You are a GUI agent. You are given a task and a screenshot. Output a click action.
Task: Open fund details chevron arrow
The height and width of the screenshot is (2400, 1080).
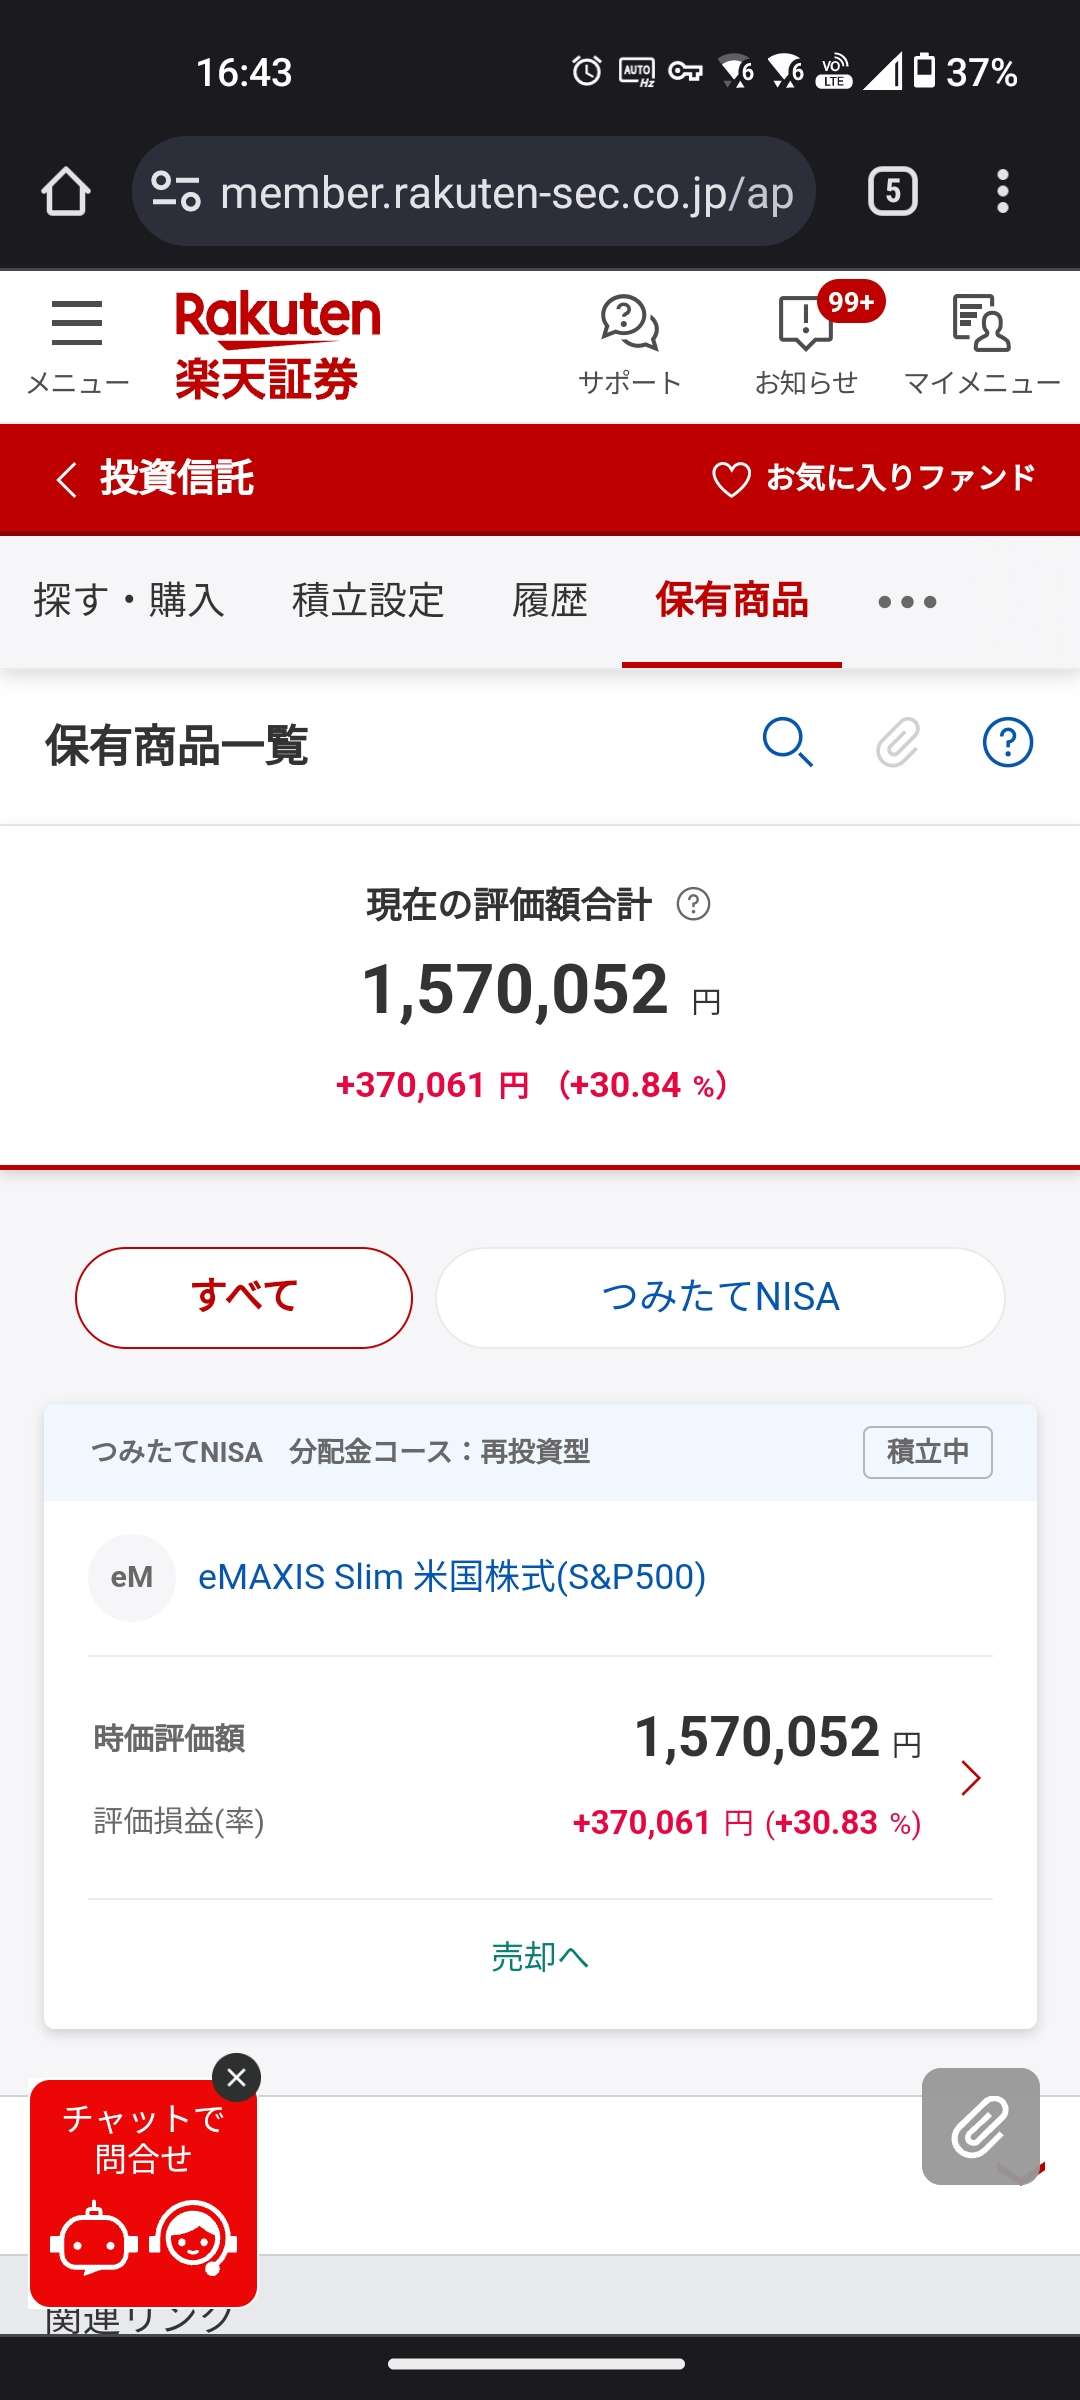pyautogui.click(x=970, y=1778)
